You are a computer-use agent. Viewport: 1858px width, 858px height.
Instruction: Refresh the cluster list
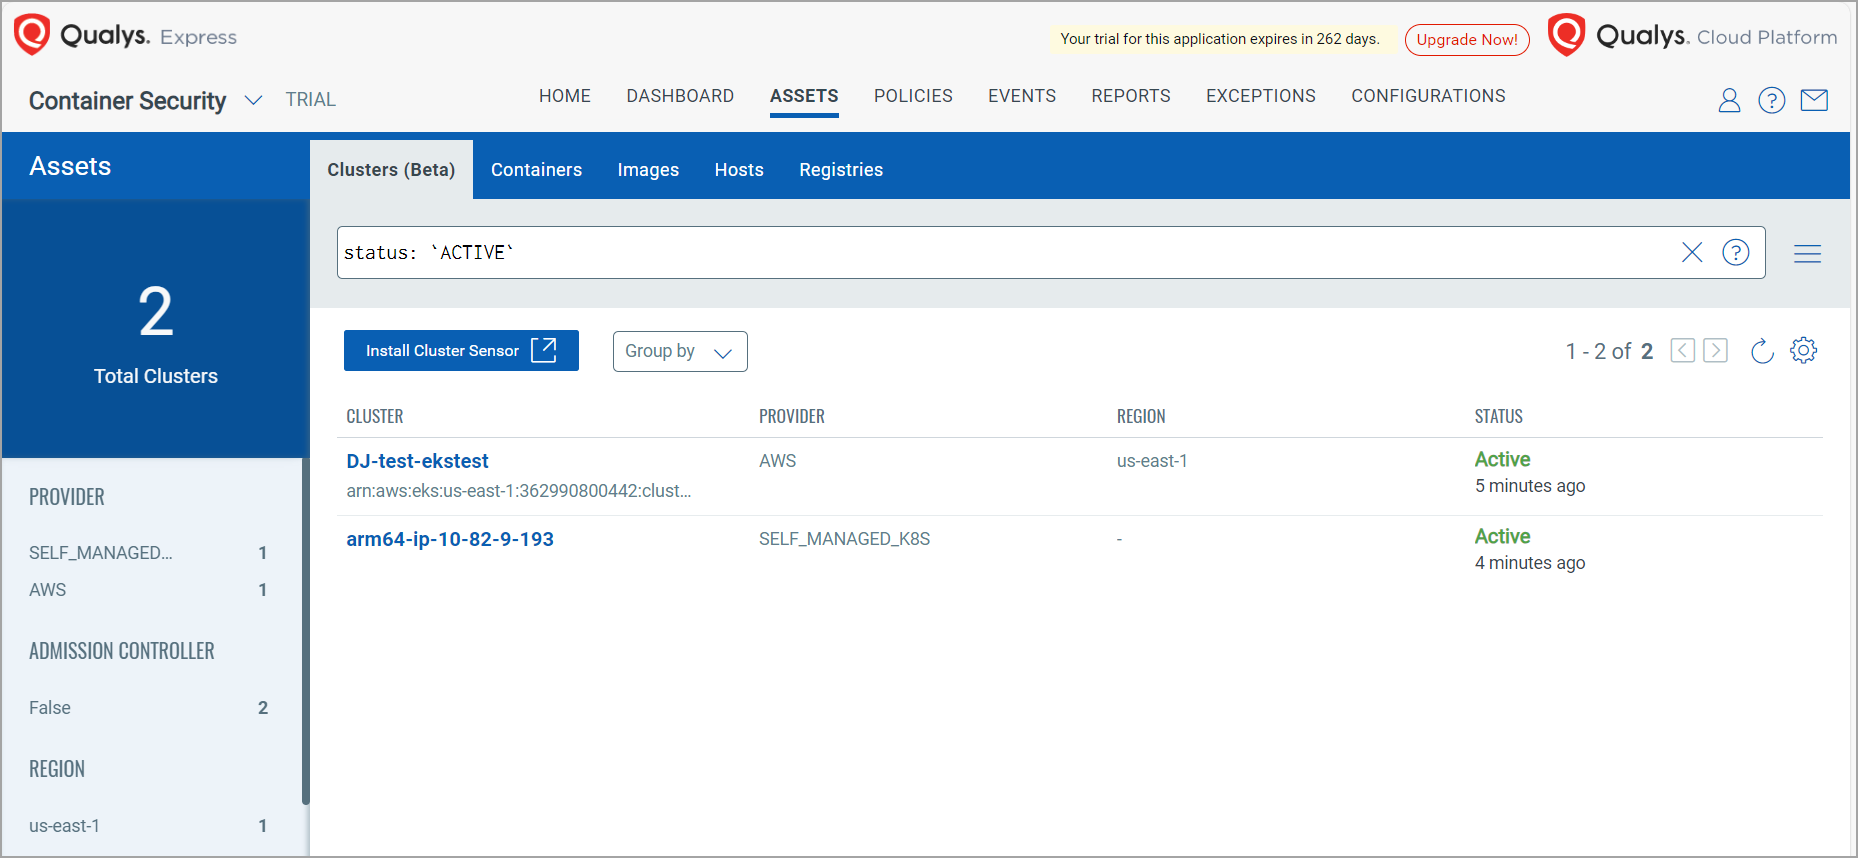(x=1762, y=351)
